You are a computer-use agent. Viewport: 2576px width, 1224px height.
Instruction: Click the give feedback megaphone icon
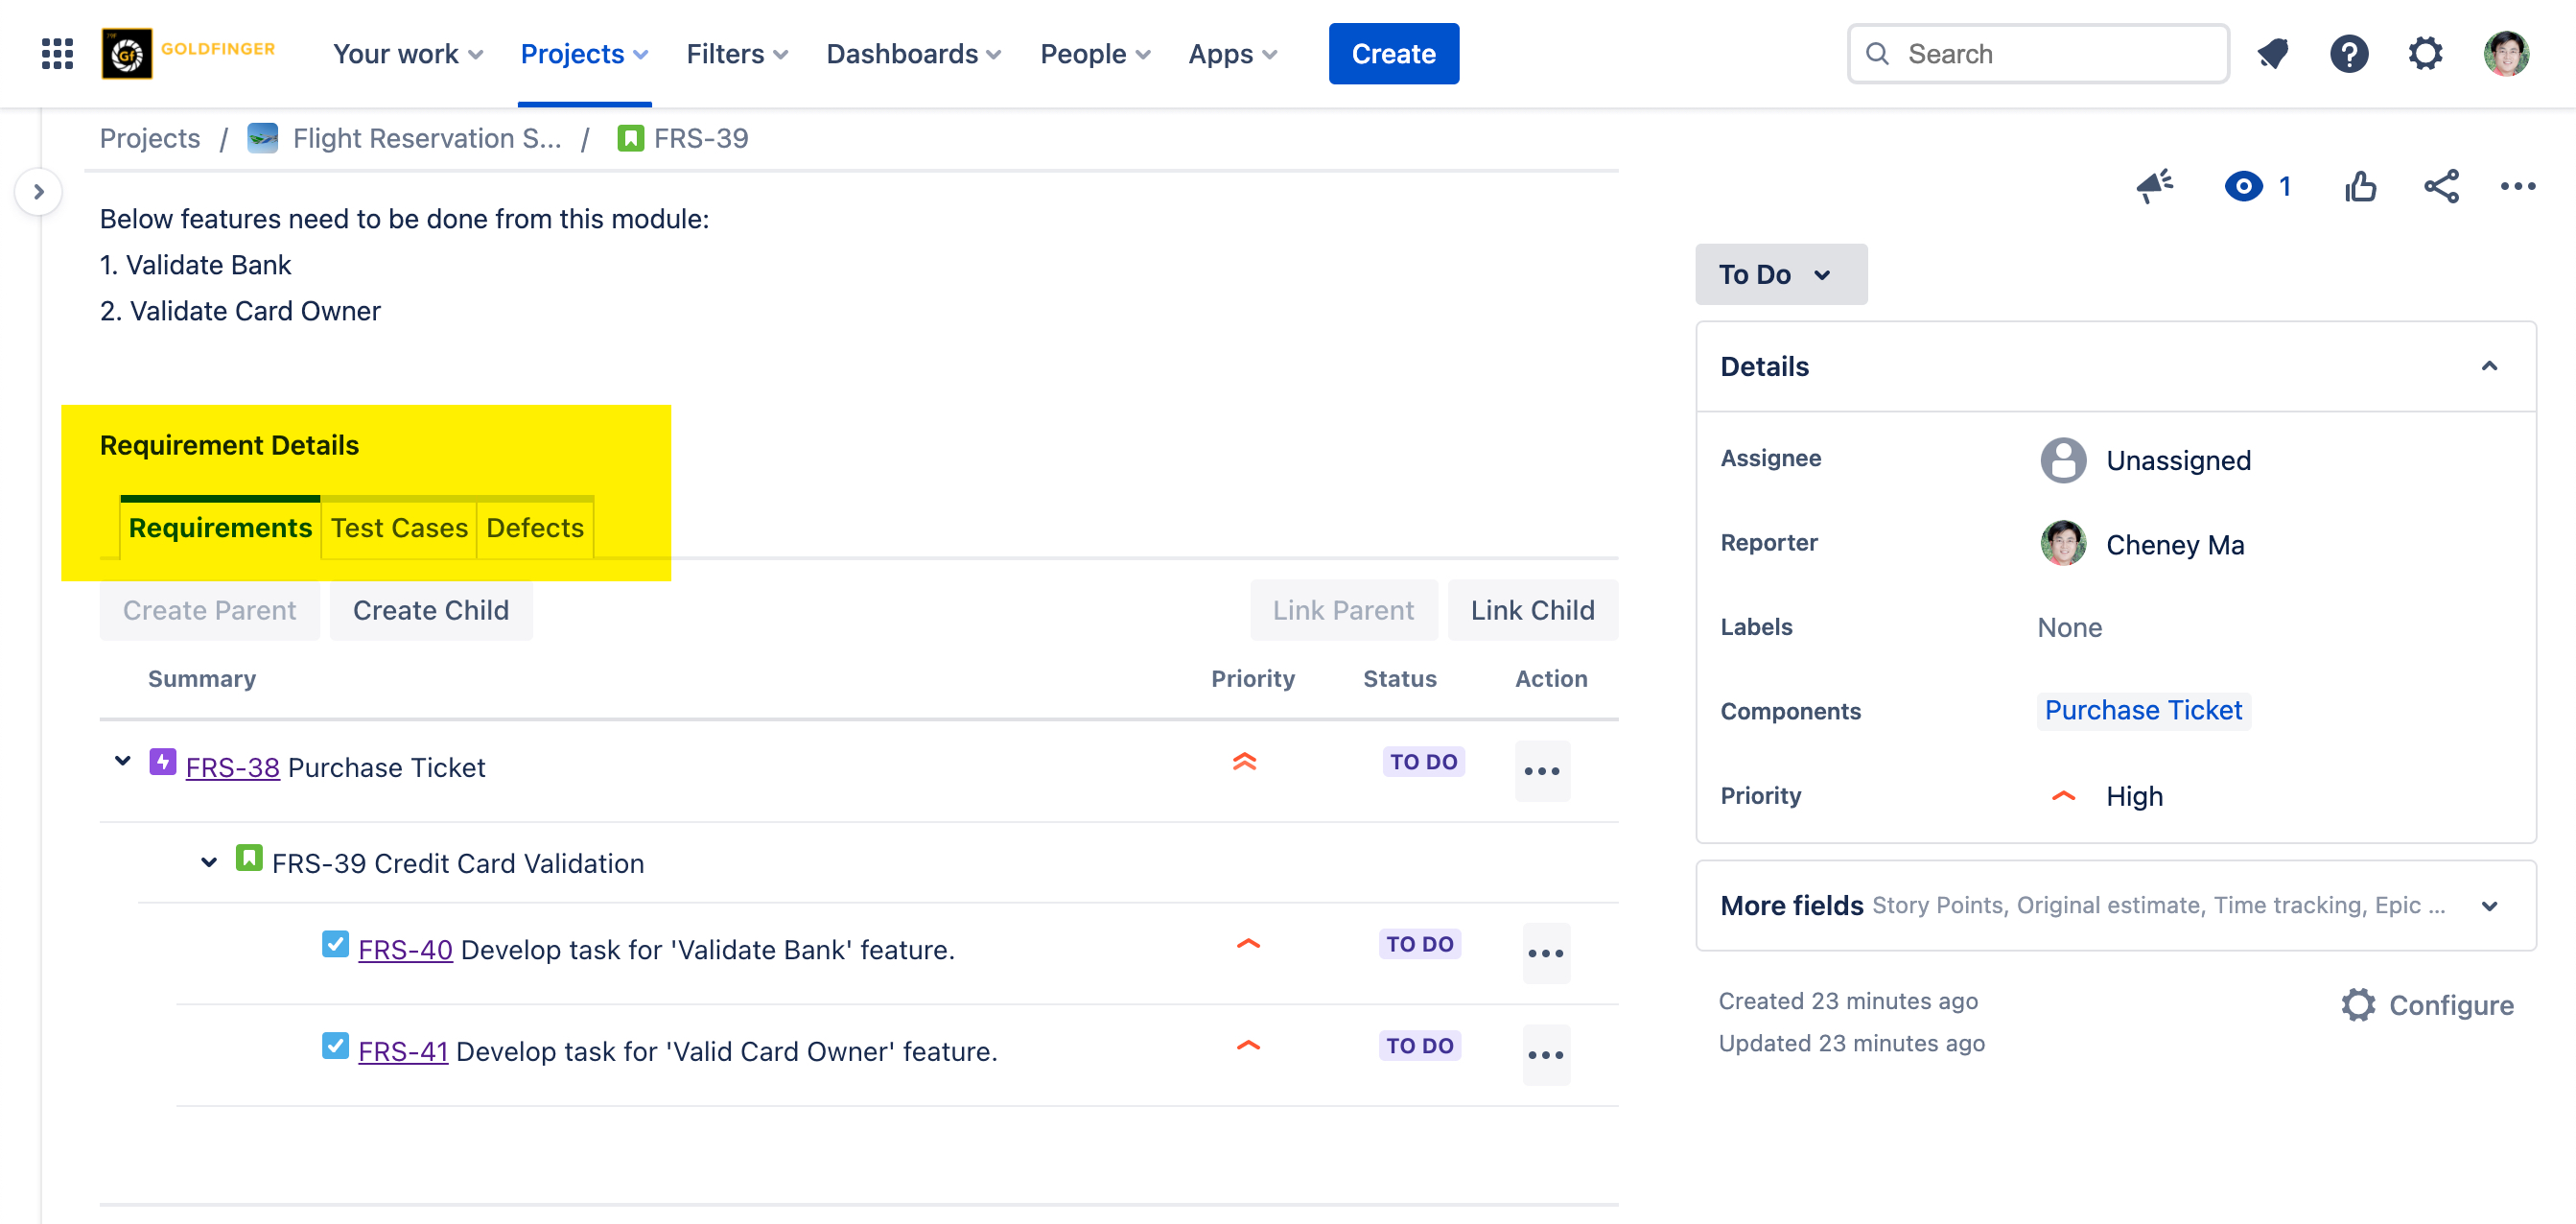pyautogui.click(x=2154, y=186)
